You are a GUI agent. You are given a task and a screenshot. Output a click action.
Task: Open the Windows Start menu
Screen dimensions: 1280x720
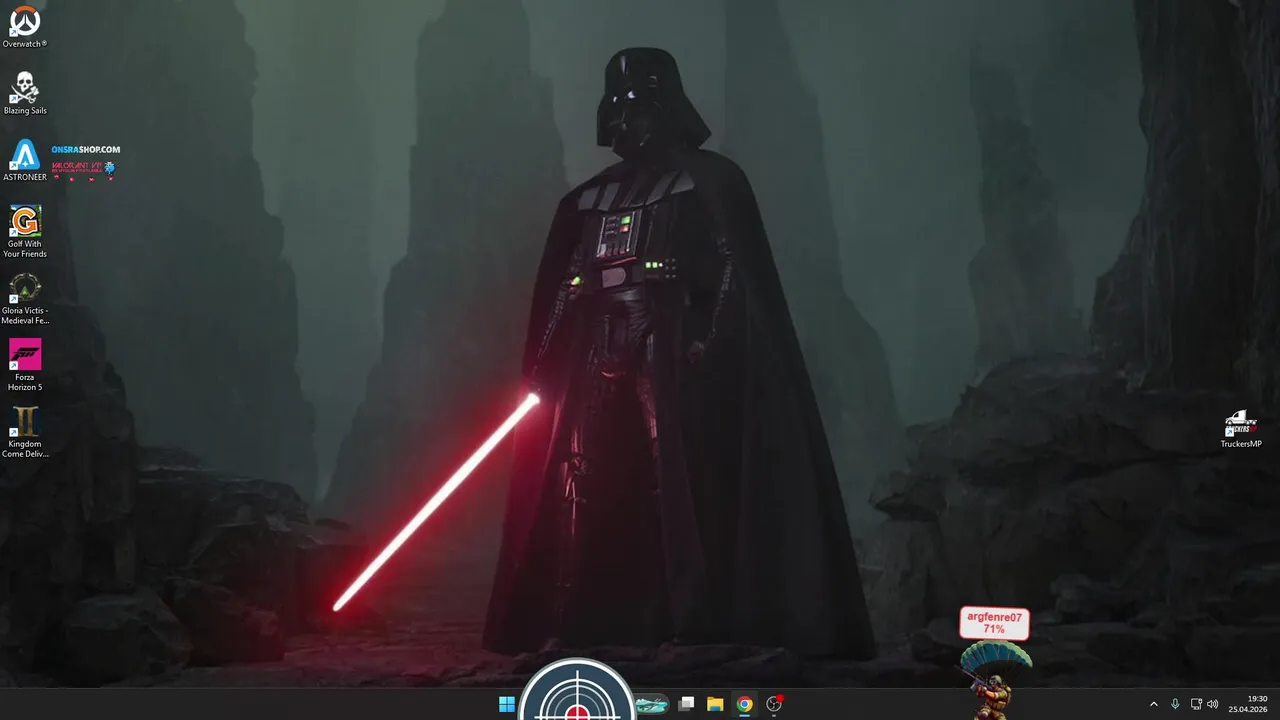pyautogui.click(x=507, y=704)
